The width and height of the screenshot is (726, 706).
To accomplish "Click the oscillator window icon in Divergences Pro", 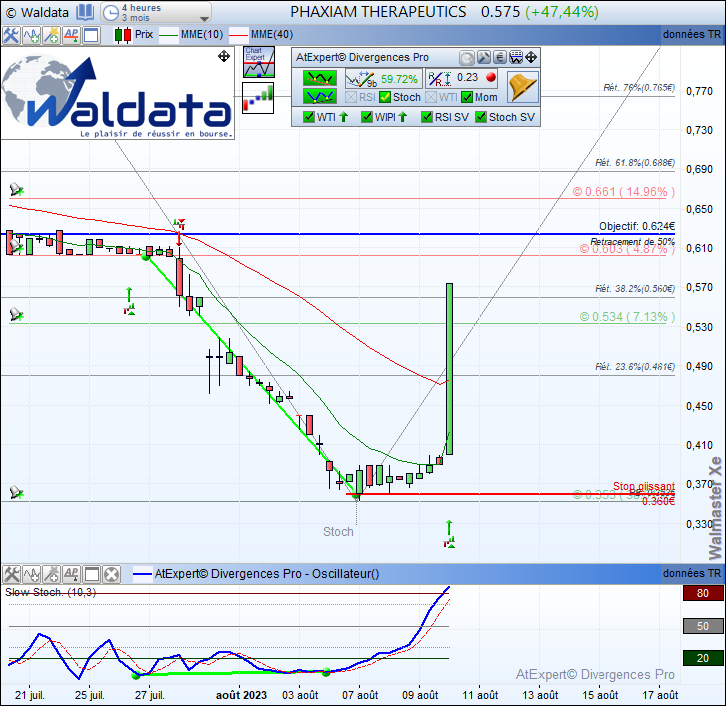I will pyautogui.click(x=515, y=57).
